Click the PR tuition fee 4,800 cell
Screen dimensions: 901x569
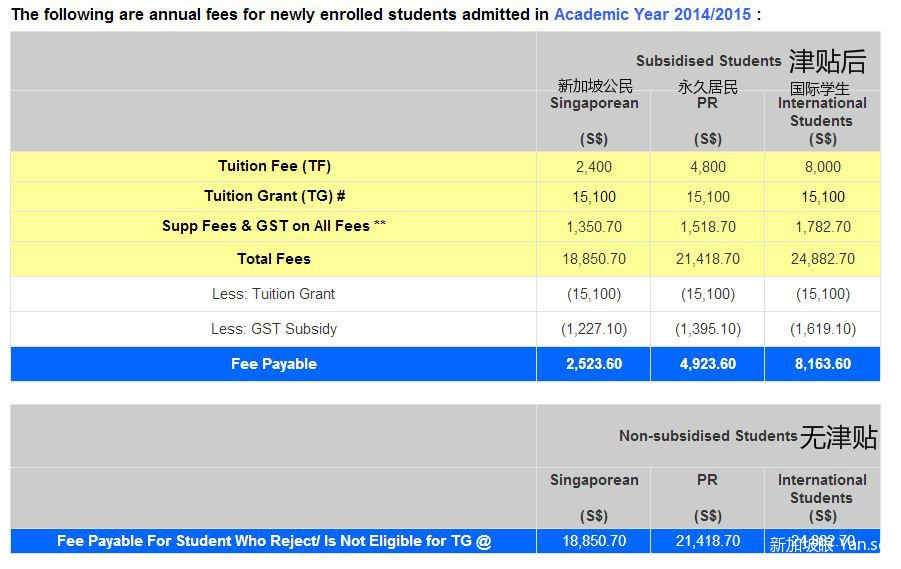point(708,167)
